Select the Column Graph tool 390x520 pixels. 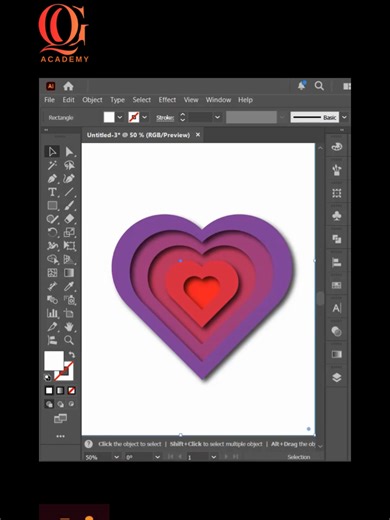coord(52,313)
